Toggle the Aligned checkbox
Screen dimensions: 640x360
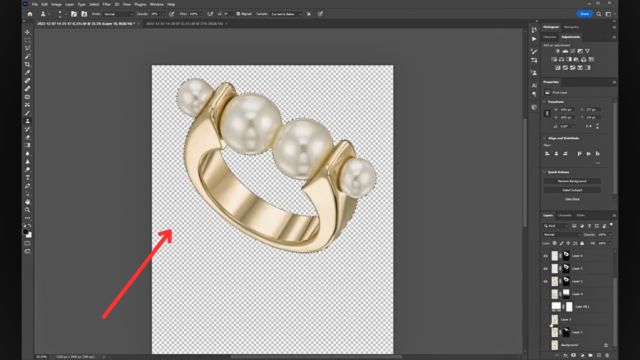tap(238, 14)
